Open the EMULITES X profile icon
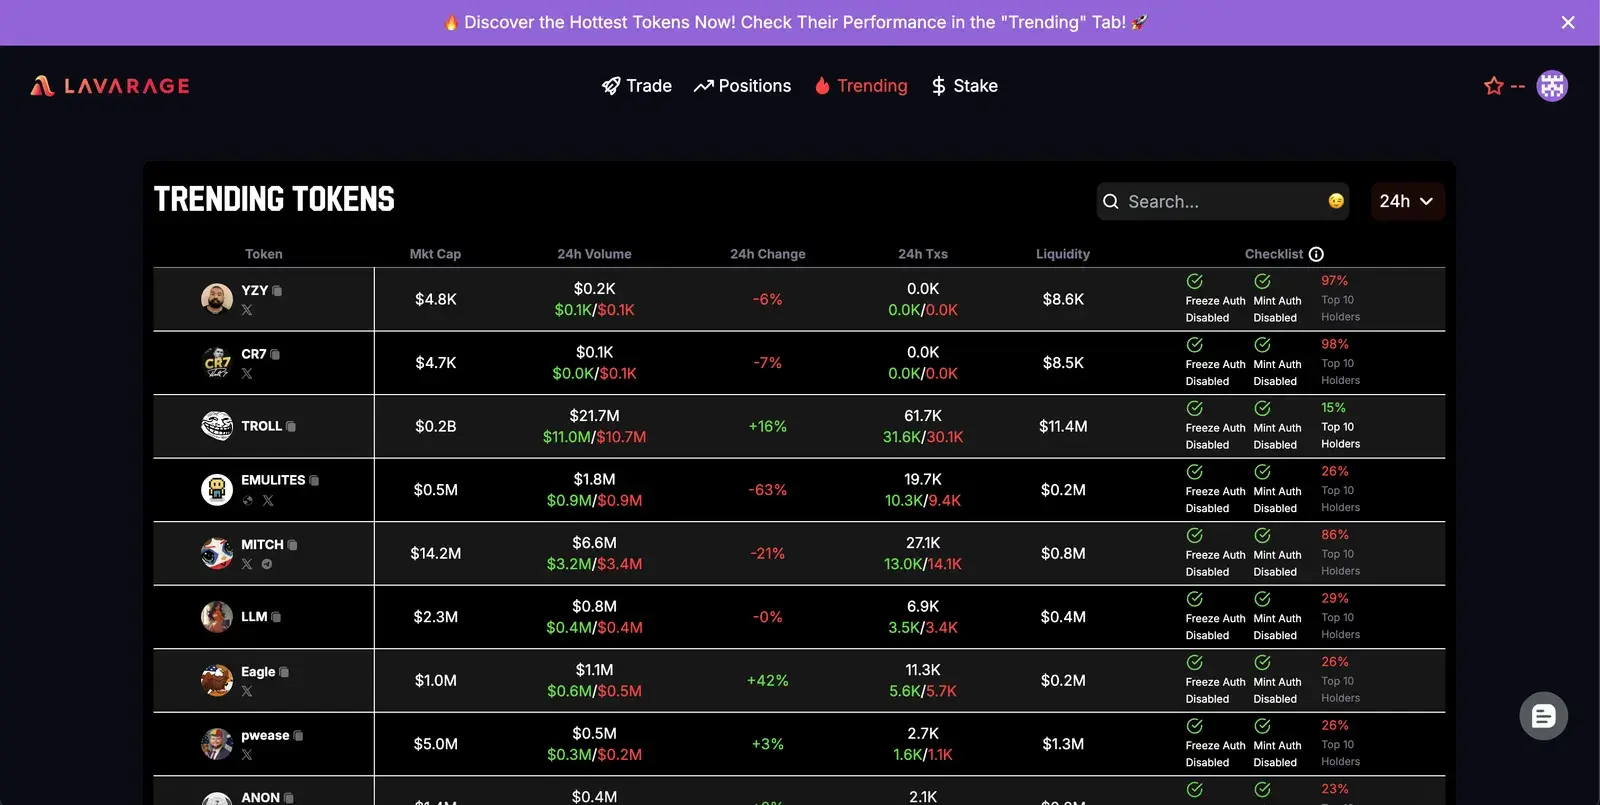The image size is (1600, 805). [x=268, y=501]
